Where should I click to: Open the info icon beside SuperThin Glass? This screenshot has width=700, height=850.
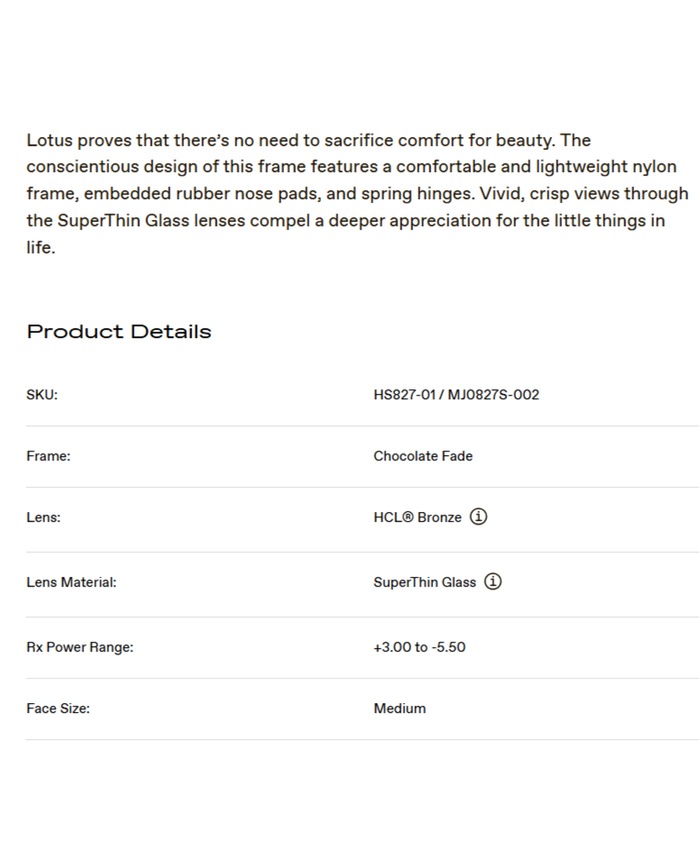coord(493,581)
